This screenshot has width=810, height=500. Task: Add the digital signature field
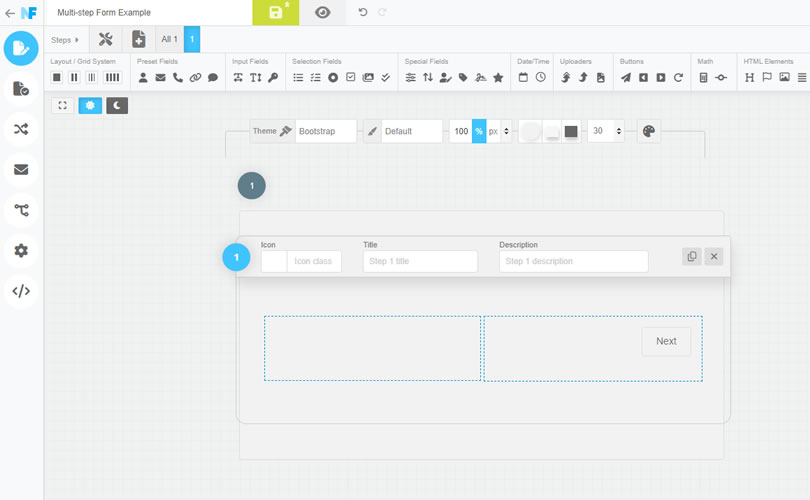481,77
